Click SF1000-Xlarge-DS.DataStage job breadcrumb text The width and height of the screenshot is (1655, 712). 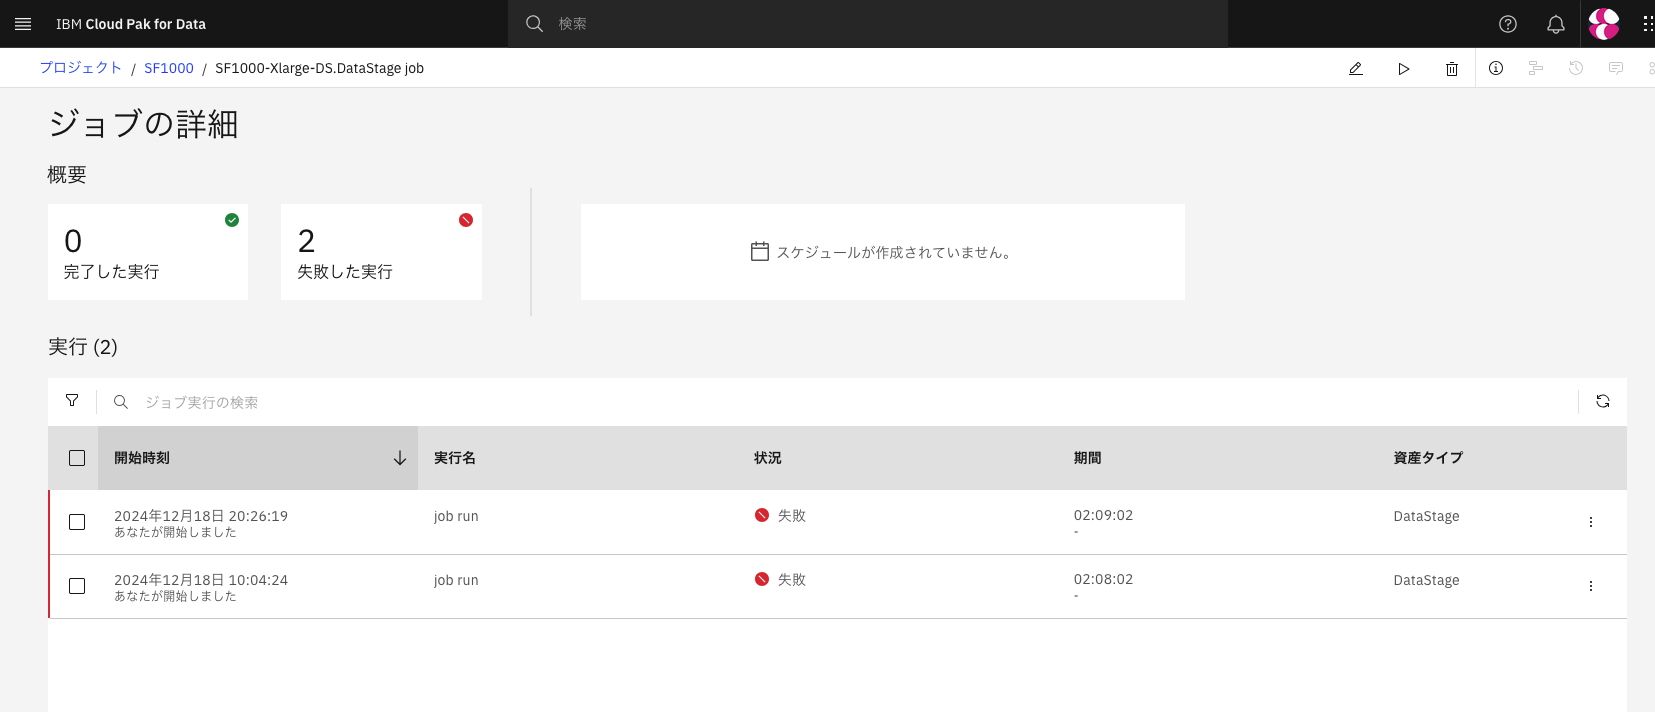320,68
